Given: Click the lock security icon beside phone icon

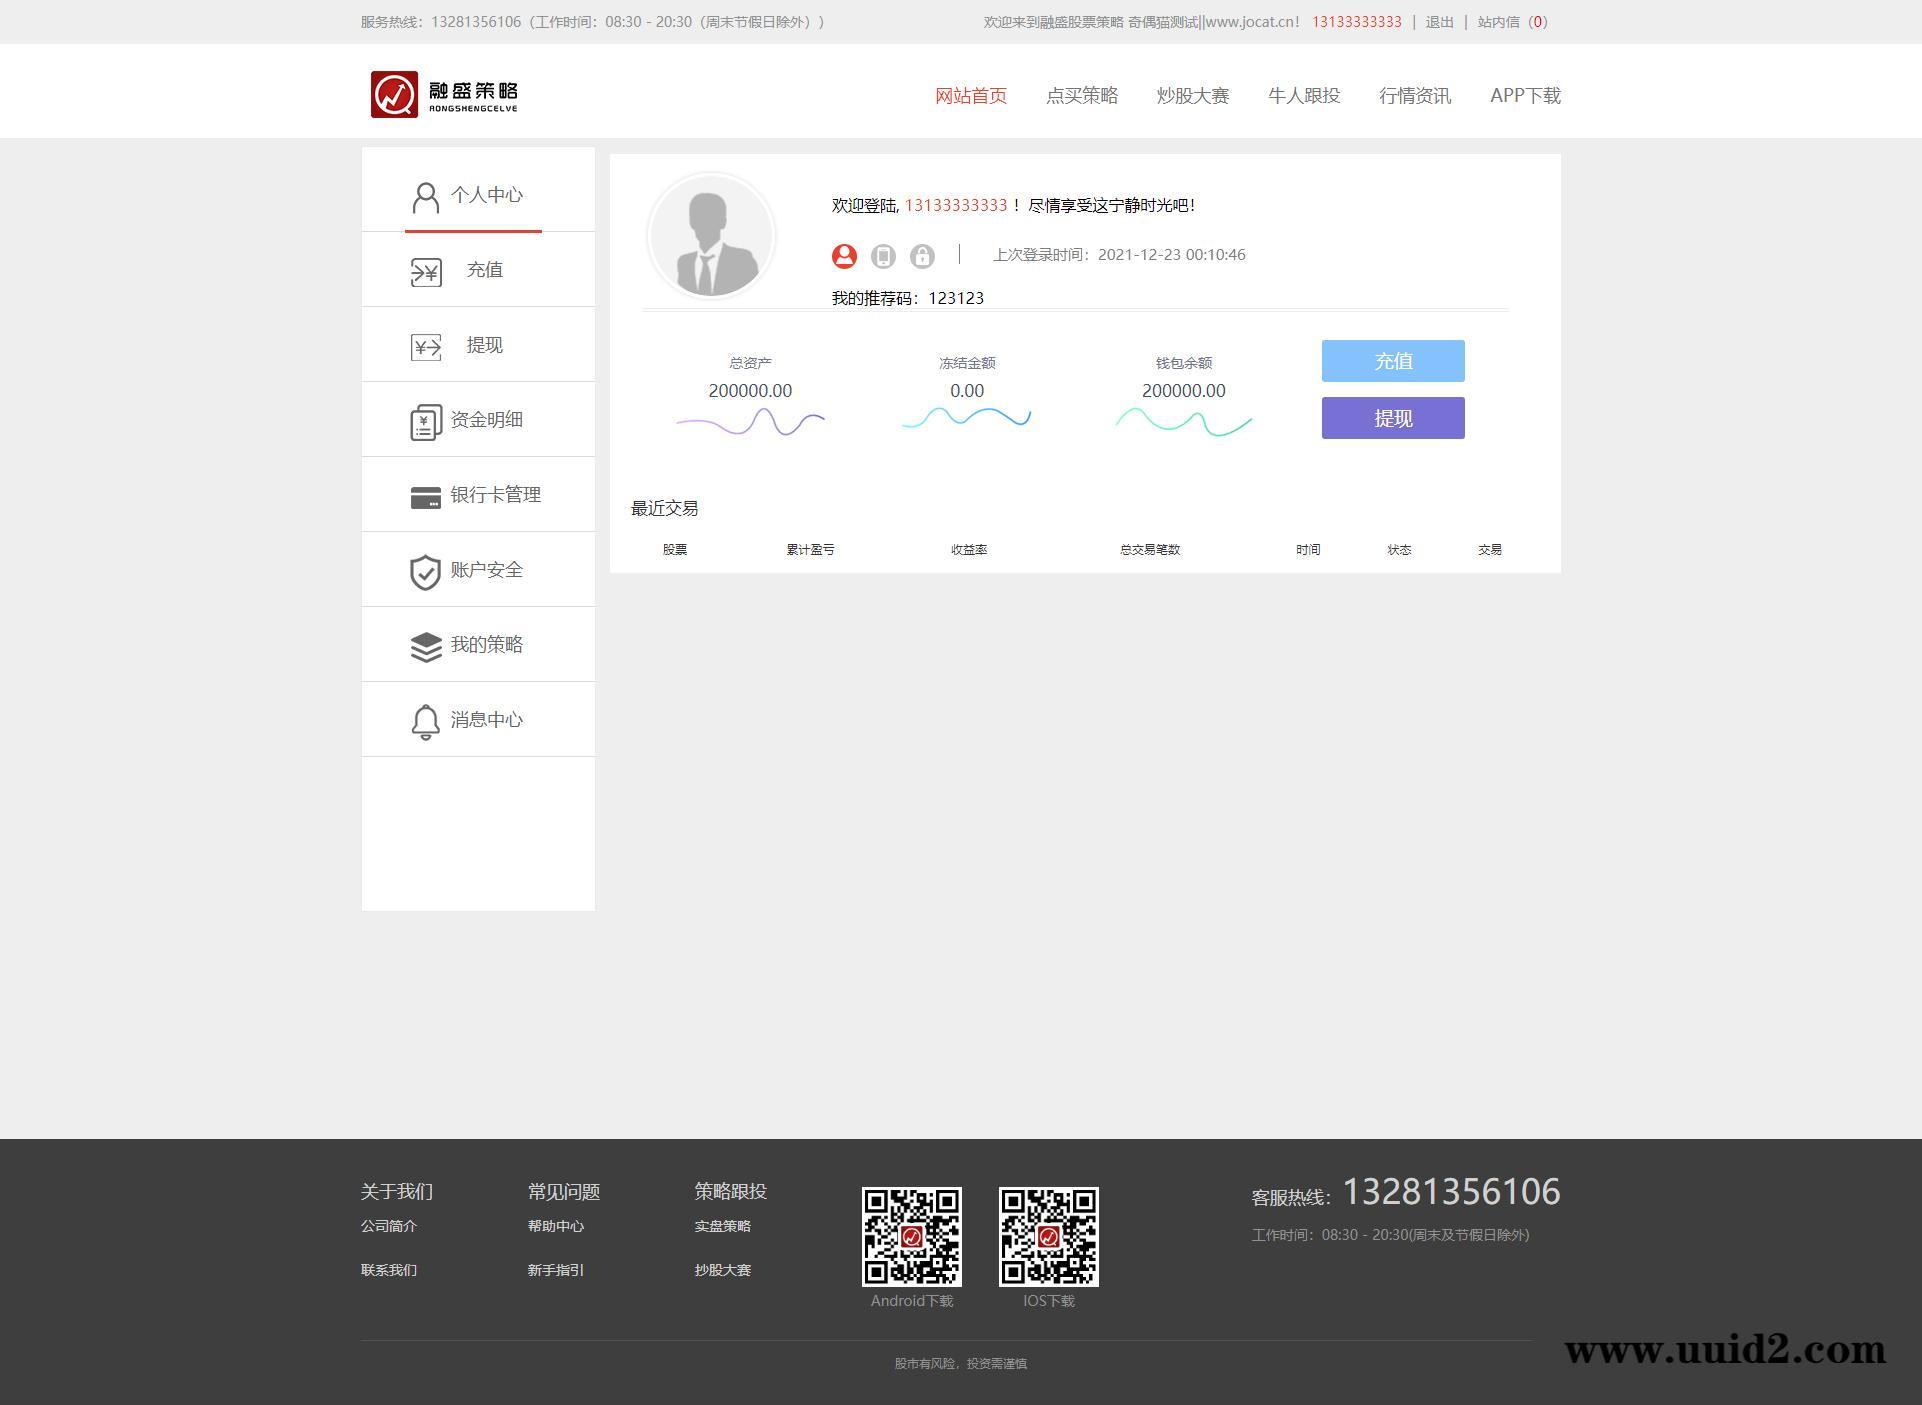Looking at the screenshot, I should 922,256.
